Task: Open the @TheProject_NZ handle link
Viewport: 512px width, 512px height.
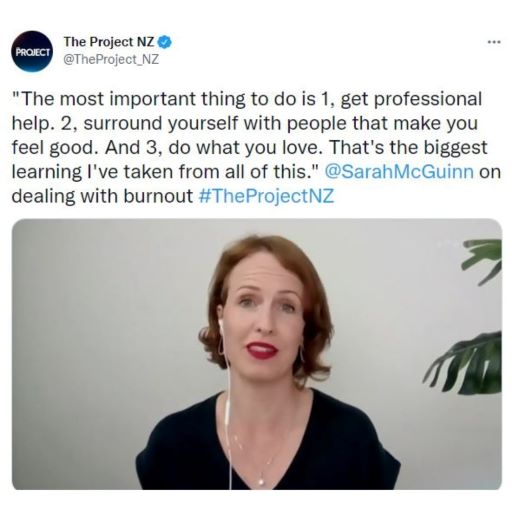Action: click(111, 60)
